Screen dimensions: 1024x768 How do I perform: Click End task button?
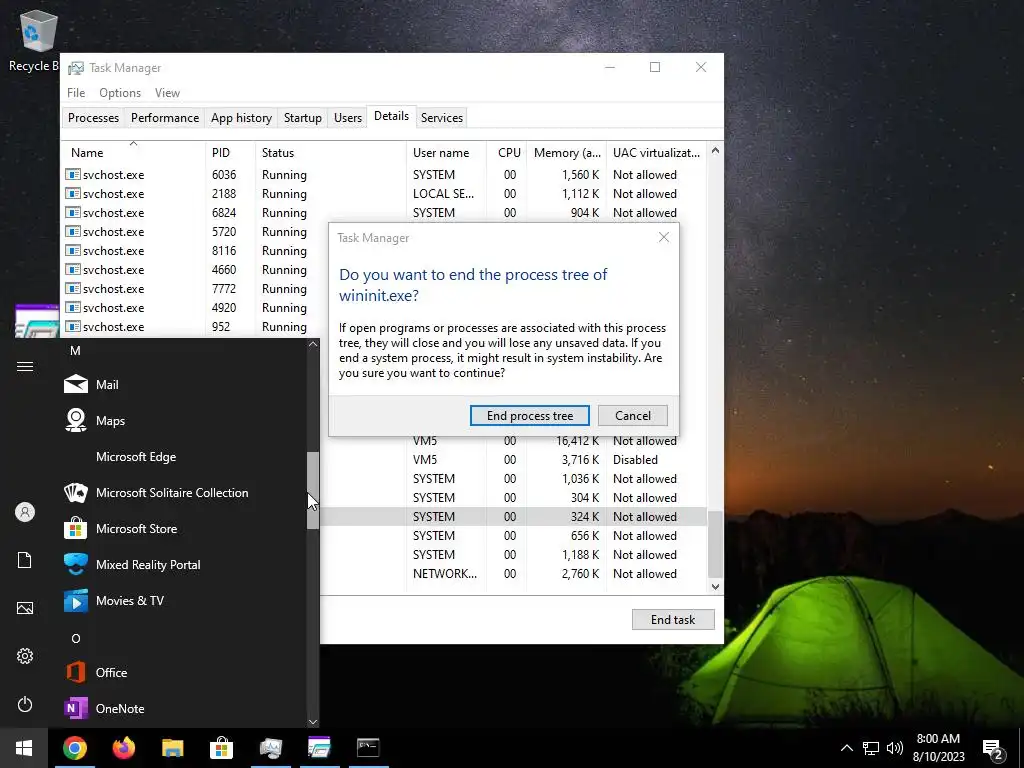[673, 620]
